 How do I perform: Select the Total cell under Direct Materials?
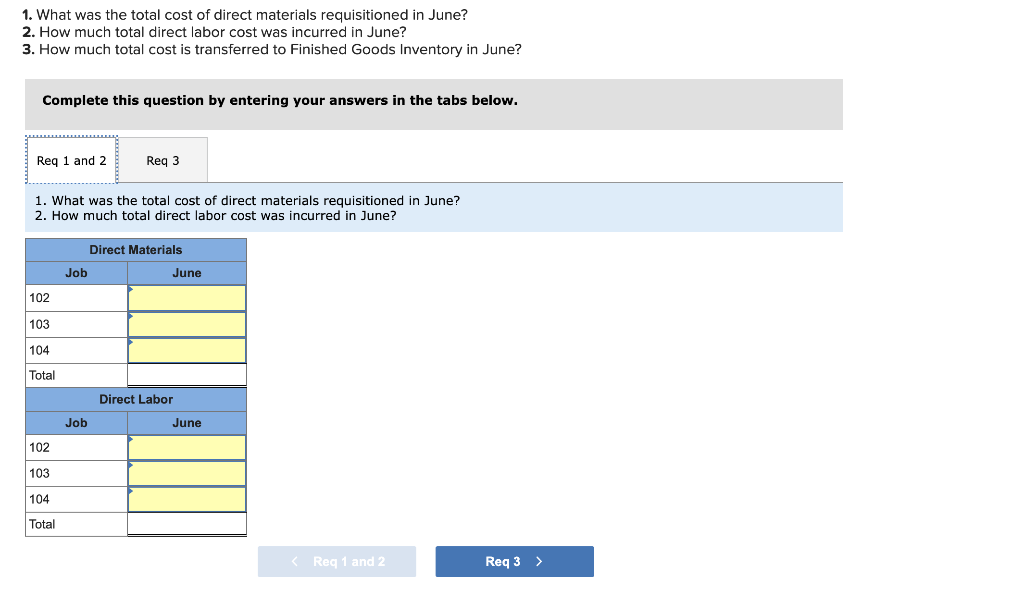pos(186,374)
